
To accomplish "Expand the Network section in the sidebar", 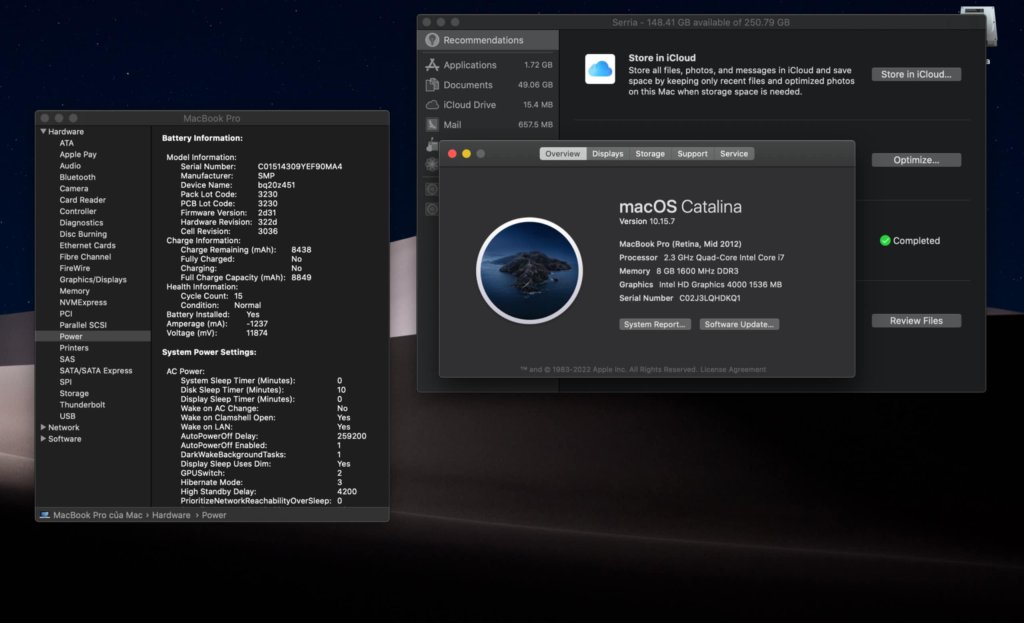I will 43,427.
